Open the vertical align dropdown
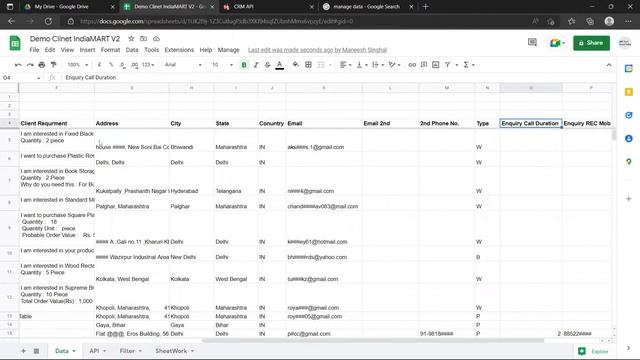This screenshot has height=360, width=640. 362,65
